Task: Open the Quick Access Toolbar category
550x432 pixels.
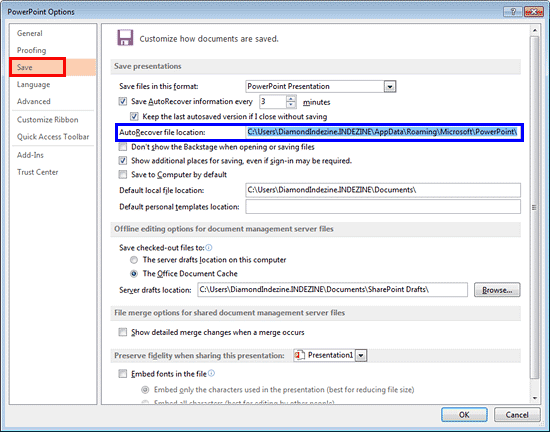Action: (x=53, y=136)
